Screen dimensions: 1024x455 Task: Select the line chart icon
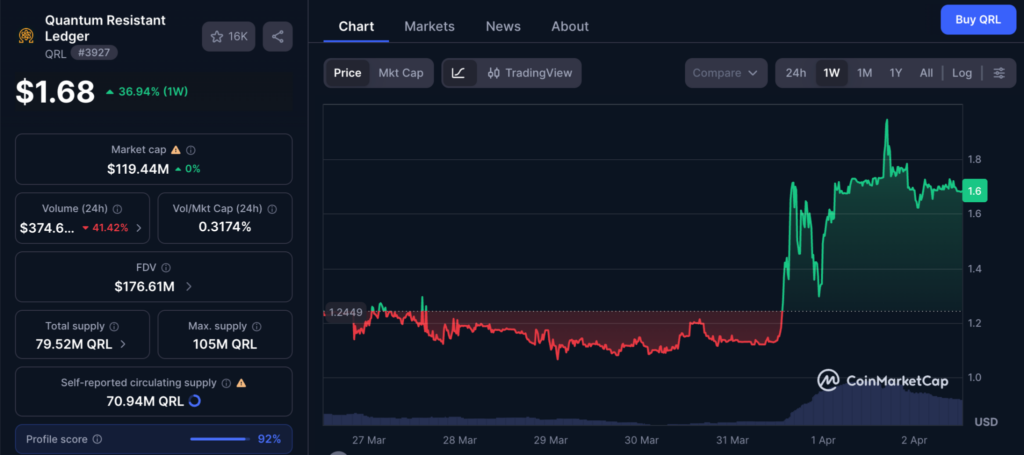(x=459, y=73)
